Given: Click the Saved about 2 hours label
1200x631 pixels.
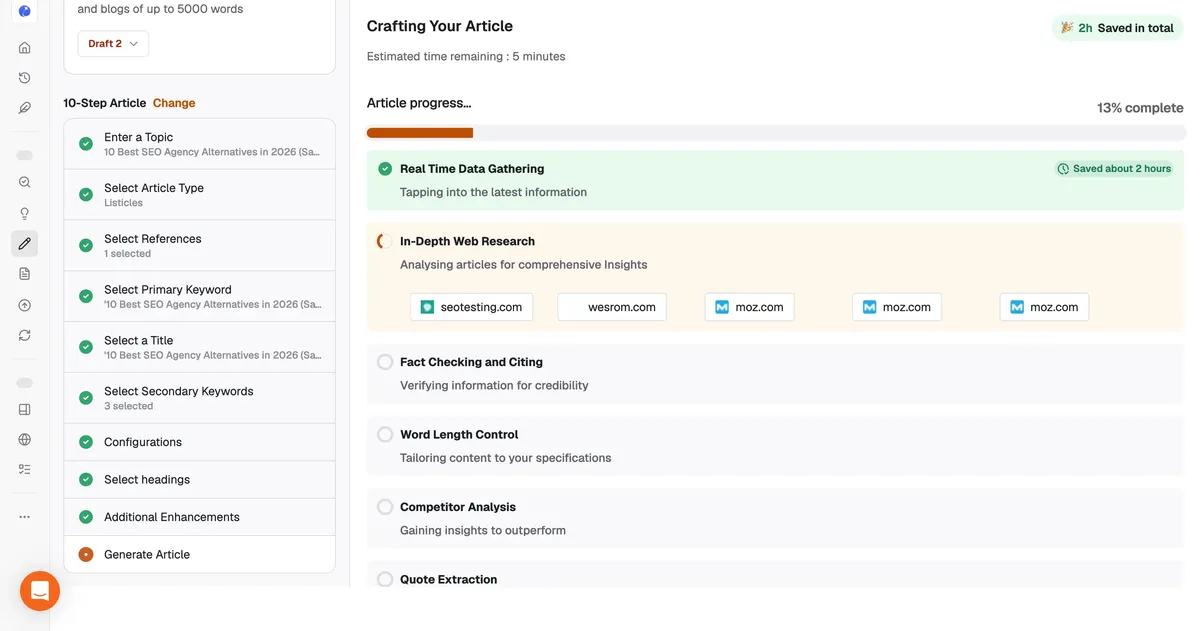Looking at the screenshot, I should [x=1122, y=169].
